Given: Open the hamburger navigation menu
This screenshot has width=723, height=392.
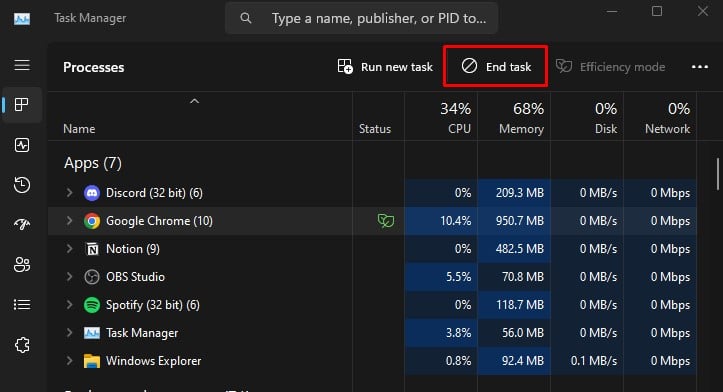Looking at the screenshot, I should (x=22, y=65).
